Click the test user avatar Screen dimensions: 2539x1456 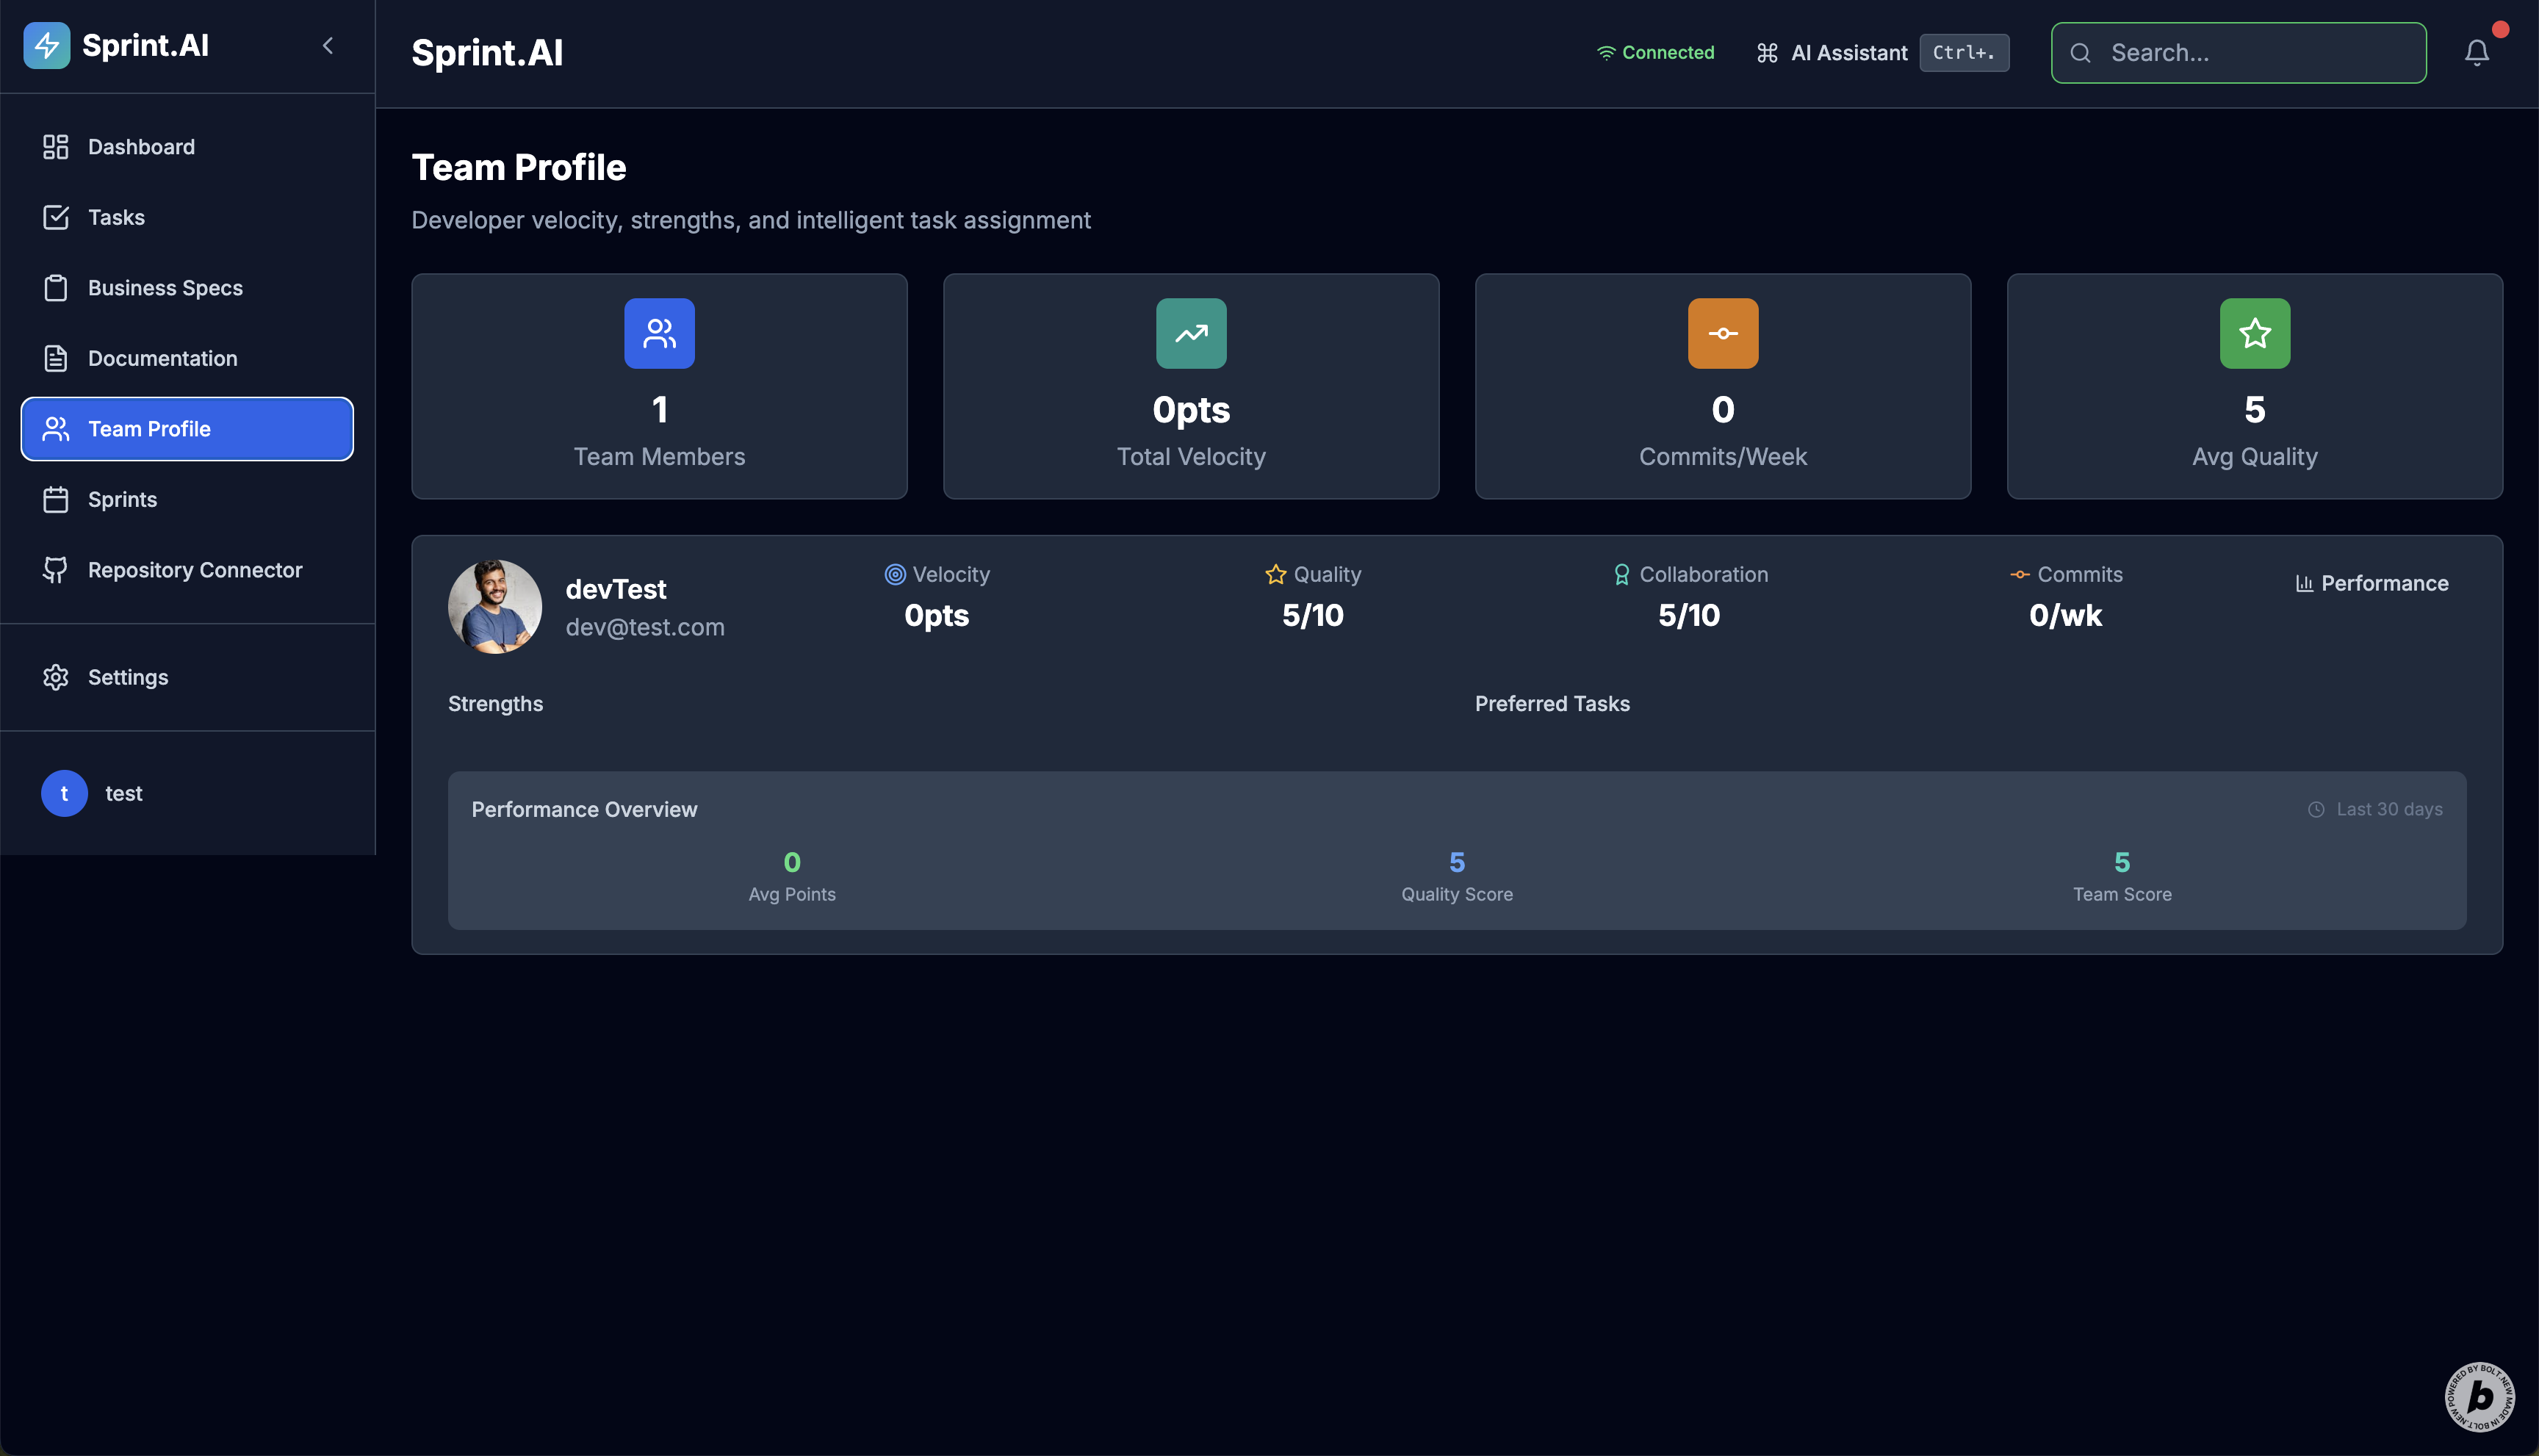[x=64, y=793]
